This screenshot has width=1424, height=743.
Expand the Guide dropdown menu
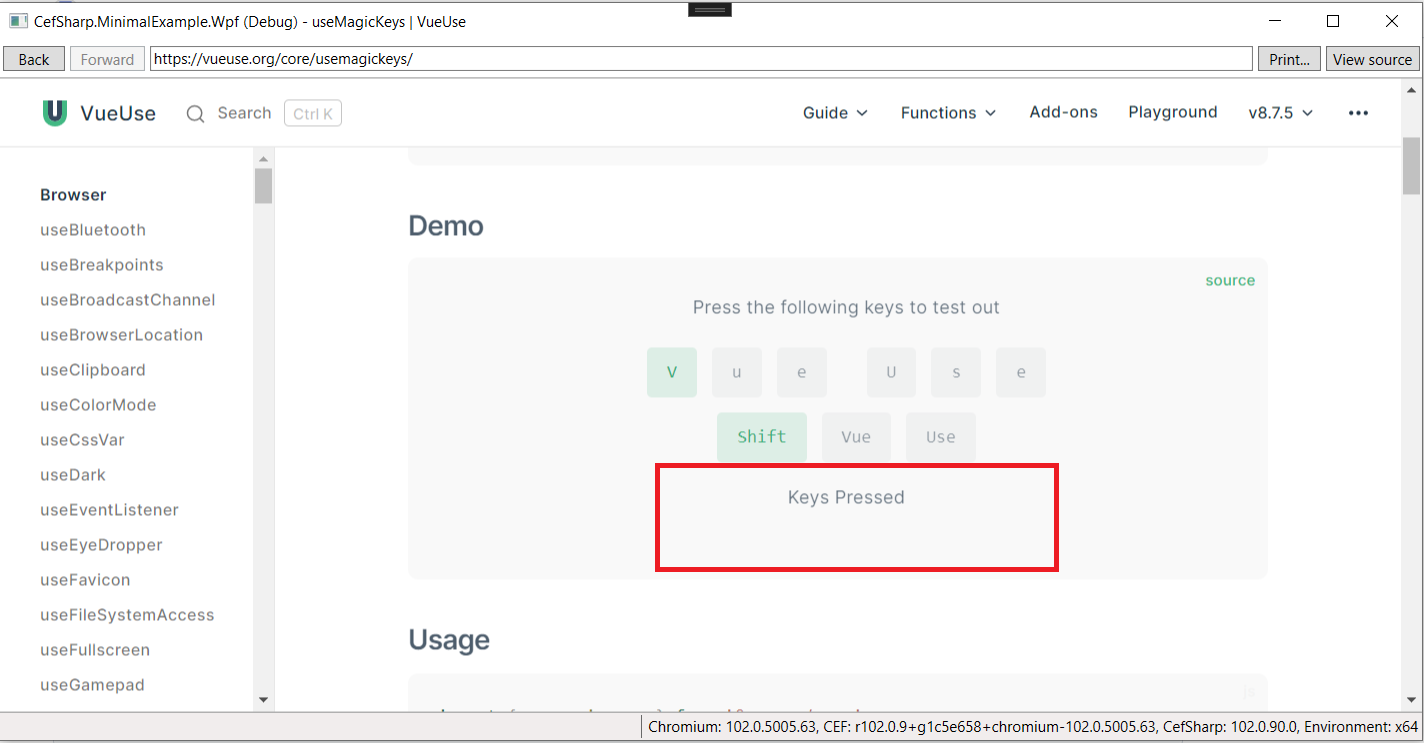(835, 113)
